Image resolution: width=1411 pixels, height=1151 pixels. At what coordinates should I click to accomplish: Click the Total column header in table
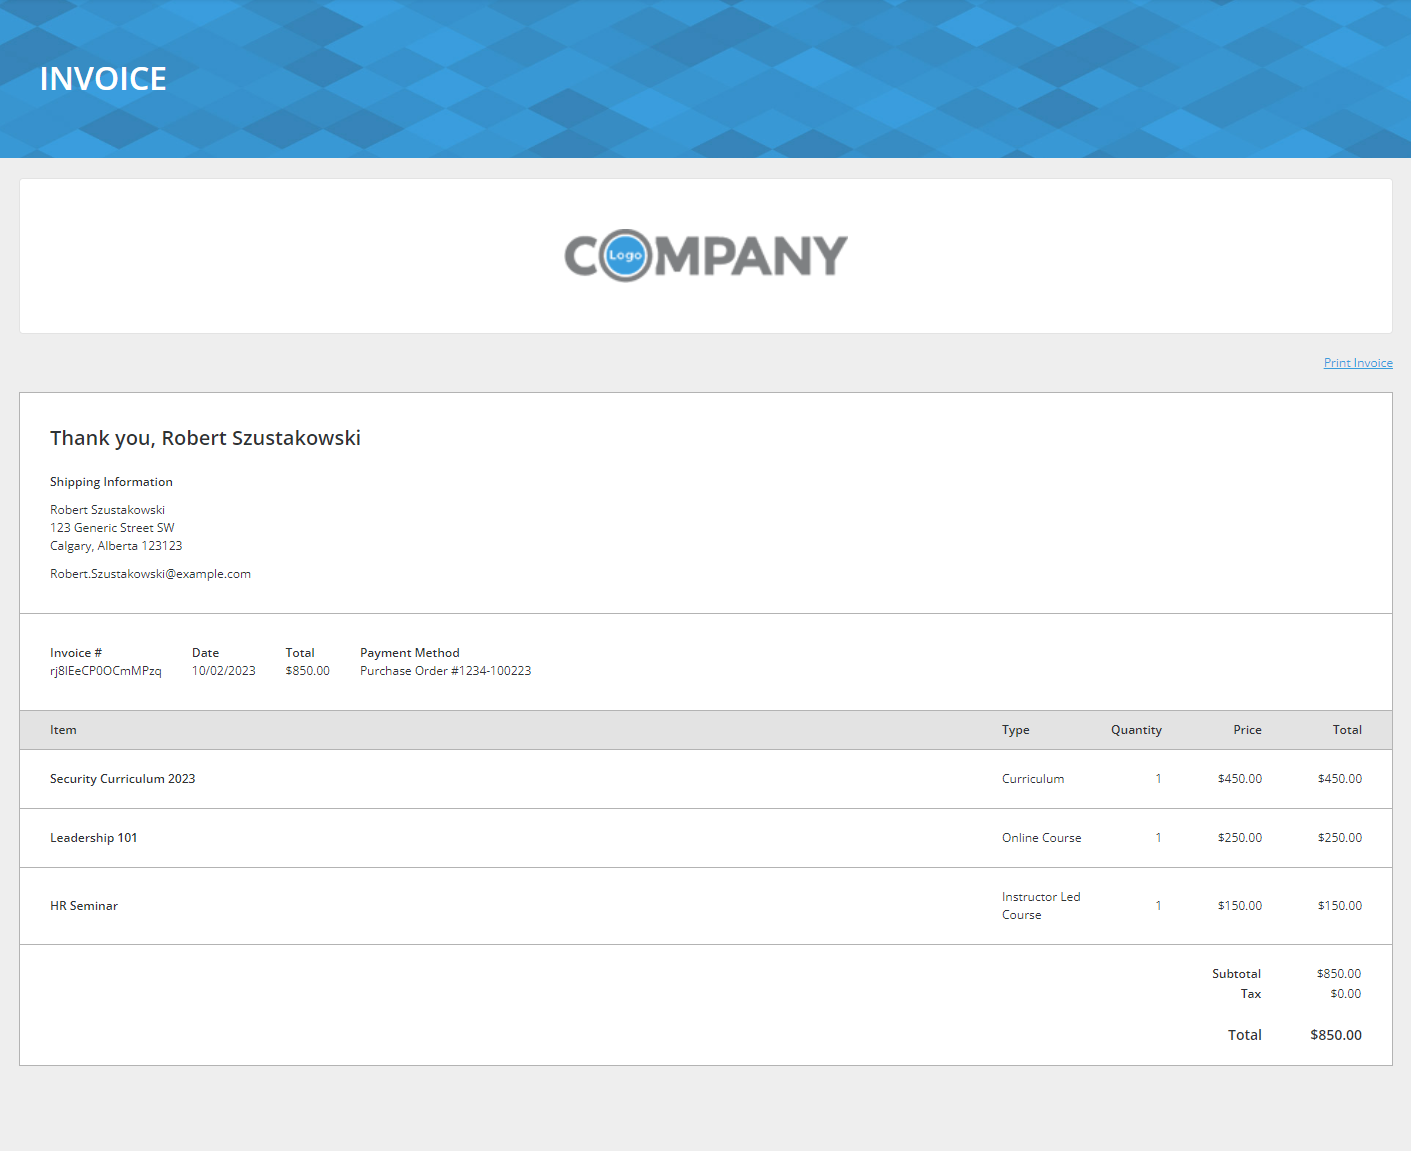point(1347,730)
